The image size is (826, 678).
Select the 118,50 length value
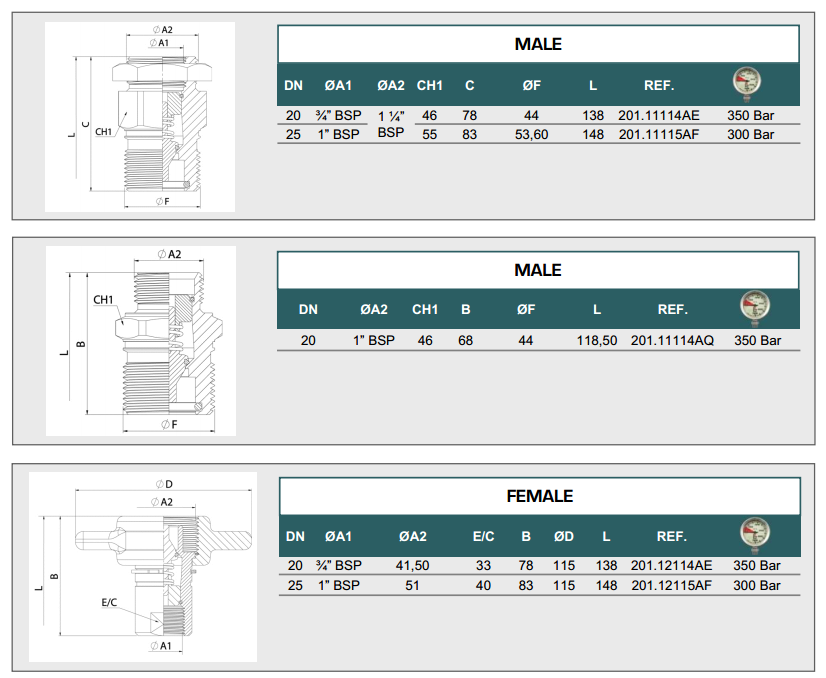597,341
